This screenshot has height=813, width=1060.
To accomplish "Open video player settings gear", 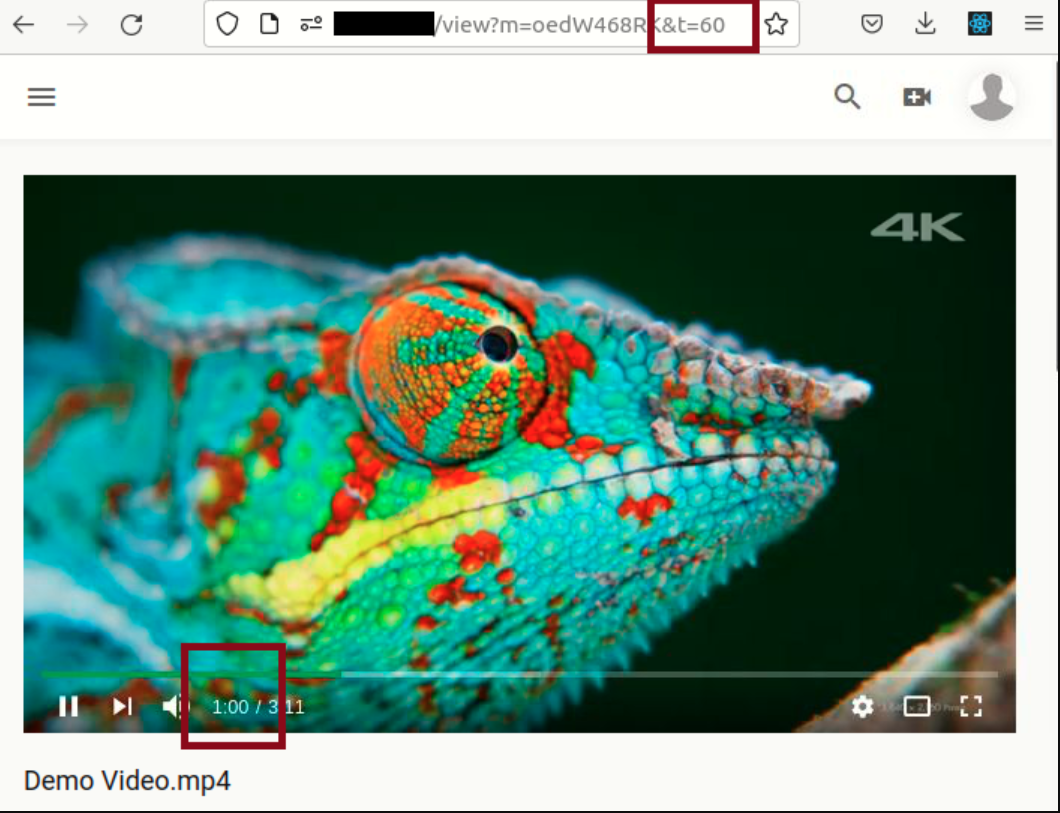I will click(862, 707).
